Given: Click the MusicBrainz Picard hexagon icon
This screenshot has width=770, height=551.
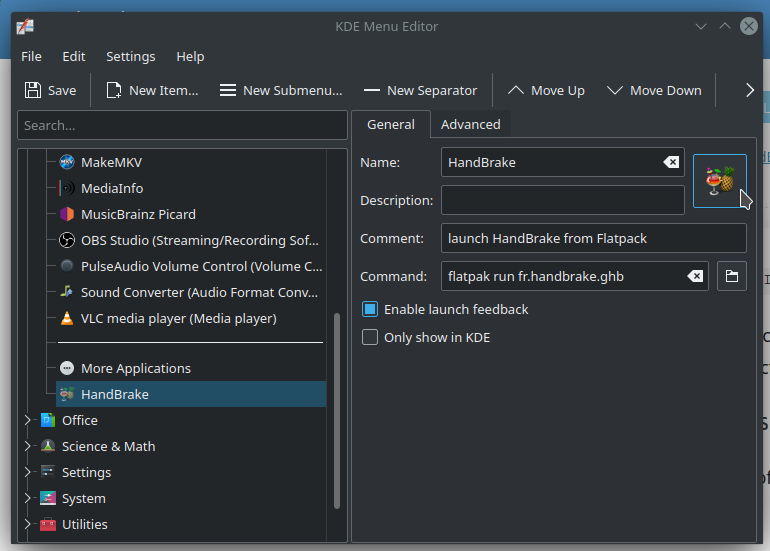Looking at the screenshot, I should 67,214.
